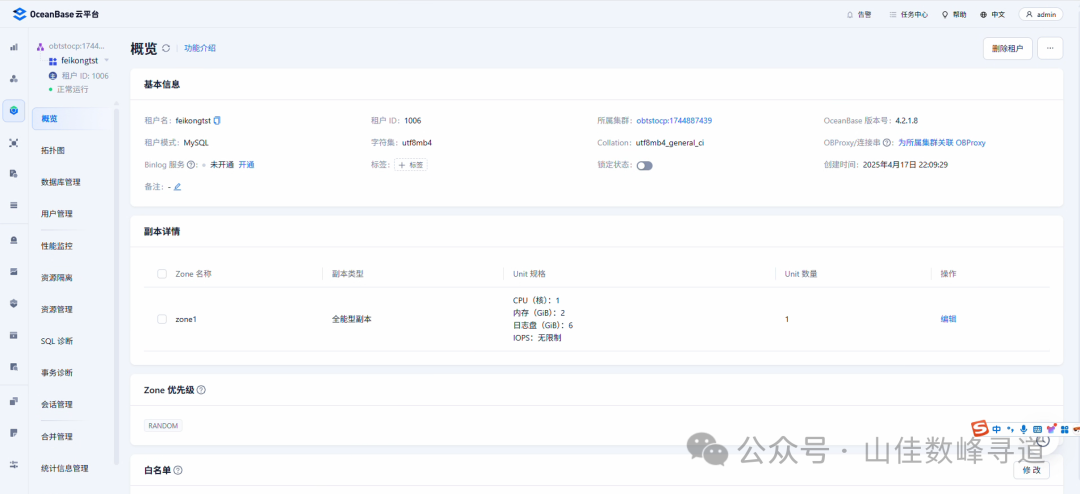
Task: Expand the feikongtst tenant switcher dropdown
Action: [x=107, y=61]
